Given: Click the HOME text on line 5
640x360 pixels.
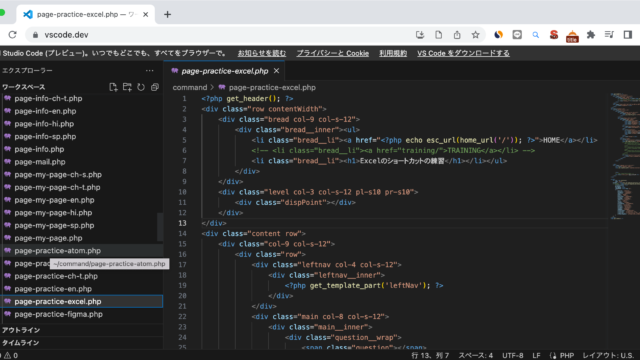Looking at the screenshot, I should click(x=551, y=140).
